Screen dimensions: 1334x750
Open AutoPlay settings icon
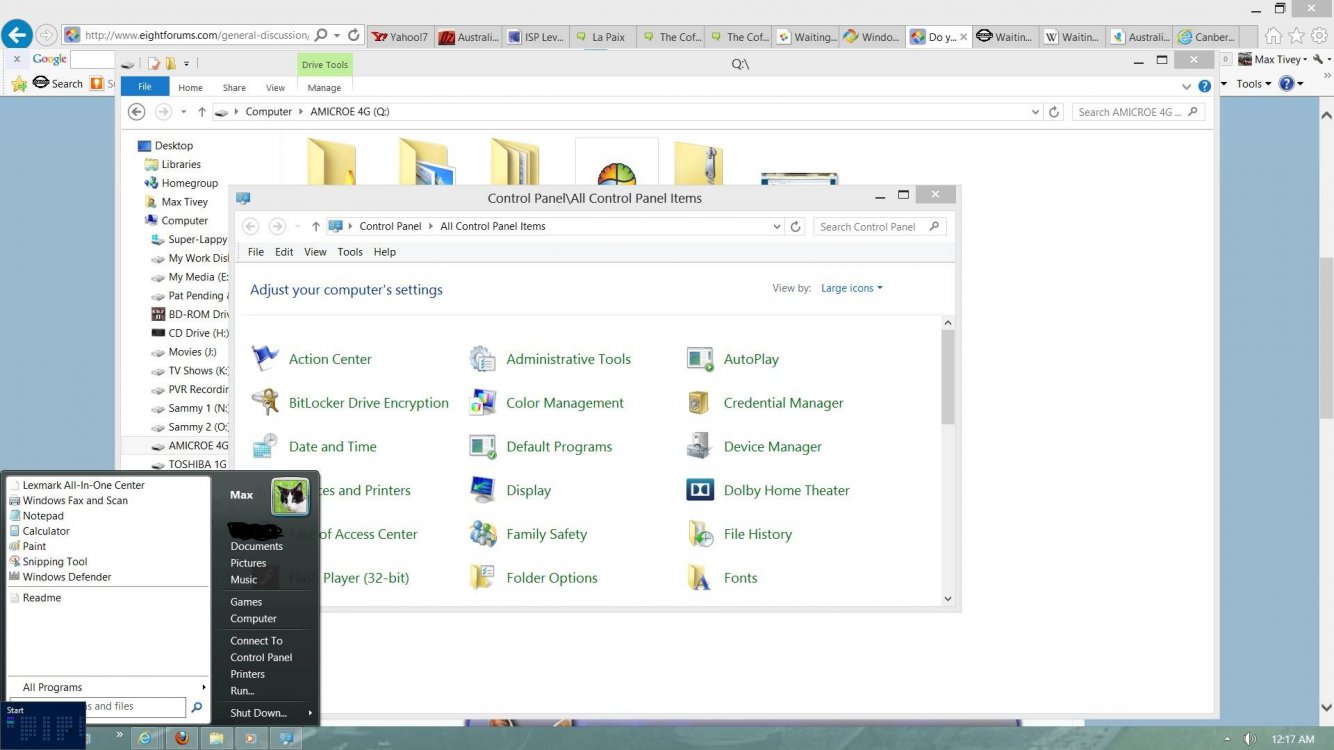[700, 359]
